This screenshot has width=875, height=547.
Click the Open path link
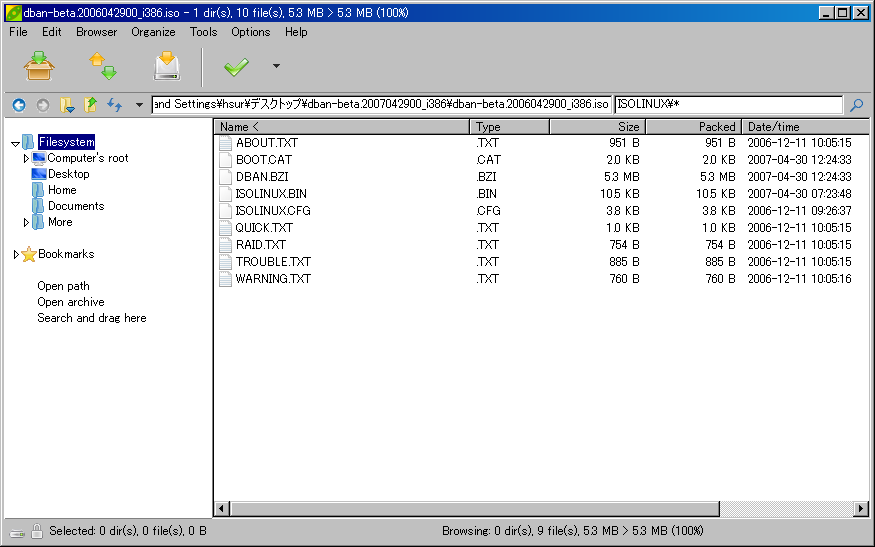pos(63,286)
